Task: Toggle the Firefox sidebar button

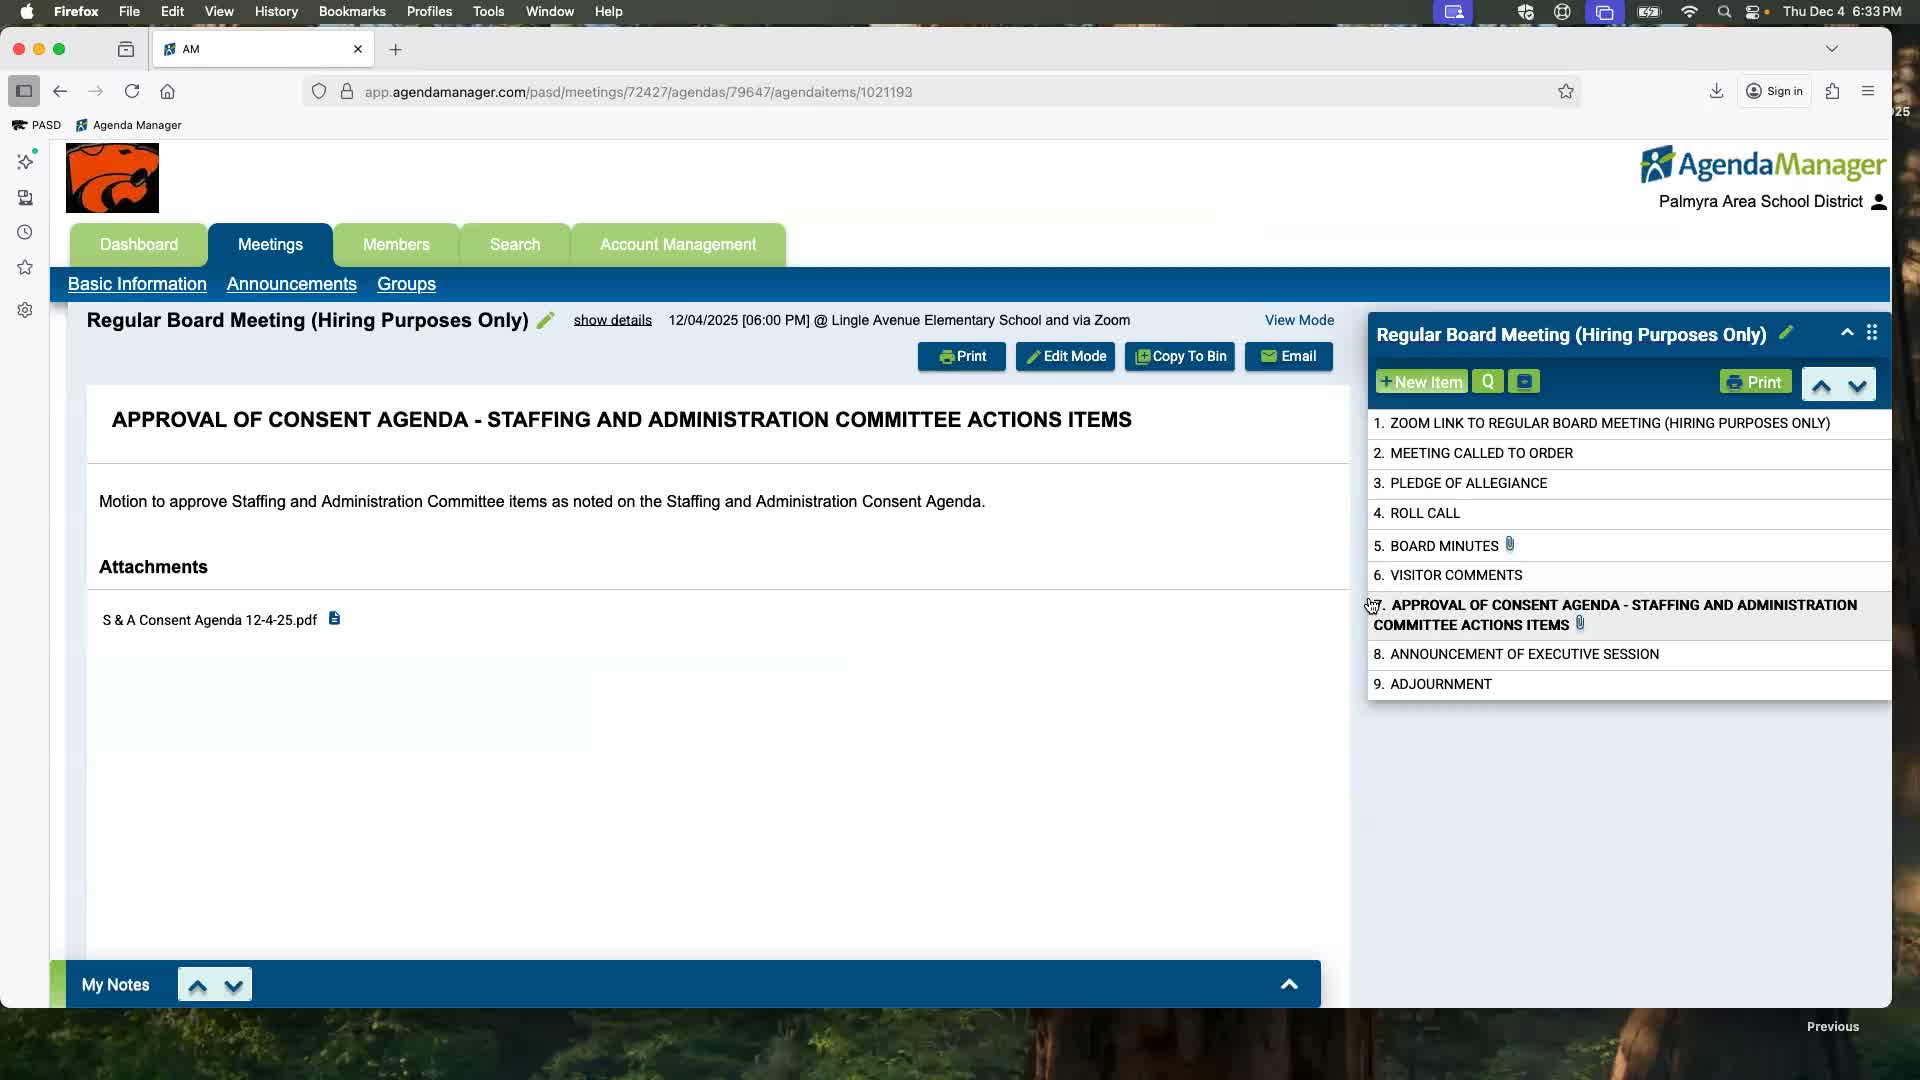Action: pyautogui.click(x=24, y=91)
